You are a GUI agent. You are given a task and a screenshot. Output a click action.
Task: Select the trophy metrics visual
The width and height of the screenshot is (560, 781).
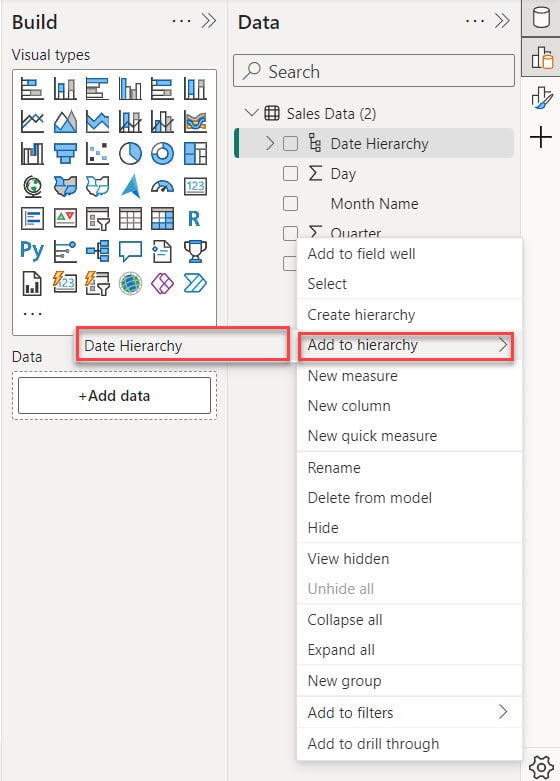tap(195, 251)
